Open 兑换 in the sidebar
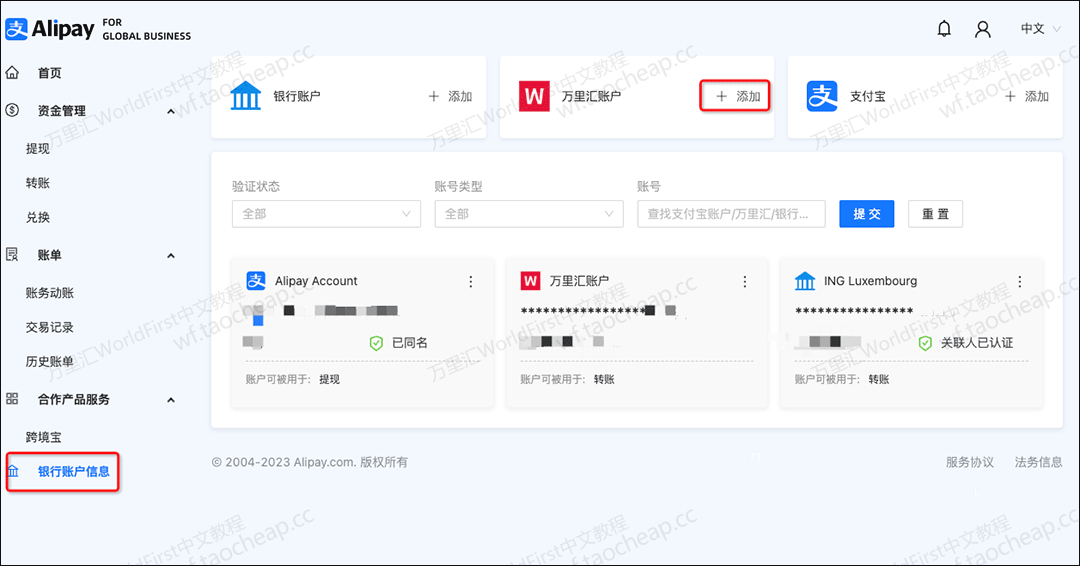The width and height of the screenshot is (1080, 566). tap(38, 218)
